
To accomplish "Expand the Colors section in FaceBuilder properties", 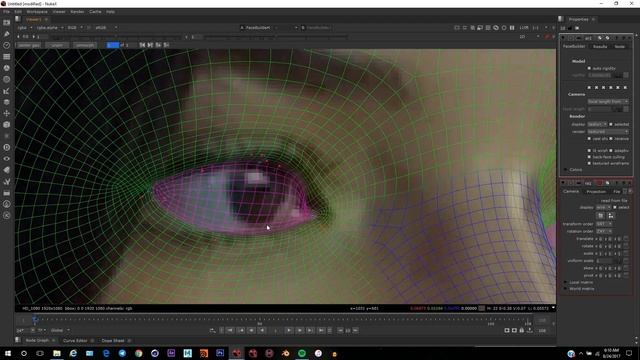I will click(x=565, y=169).
